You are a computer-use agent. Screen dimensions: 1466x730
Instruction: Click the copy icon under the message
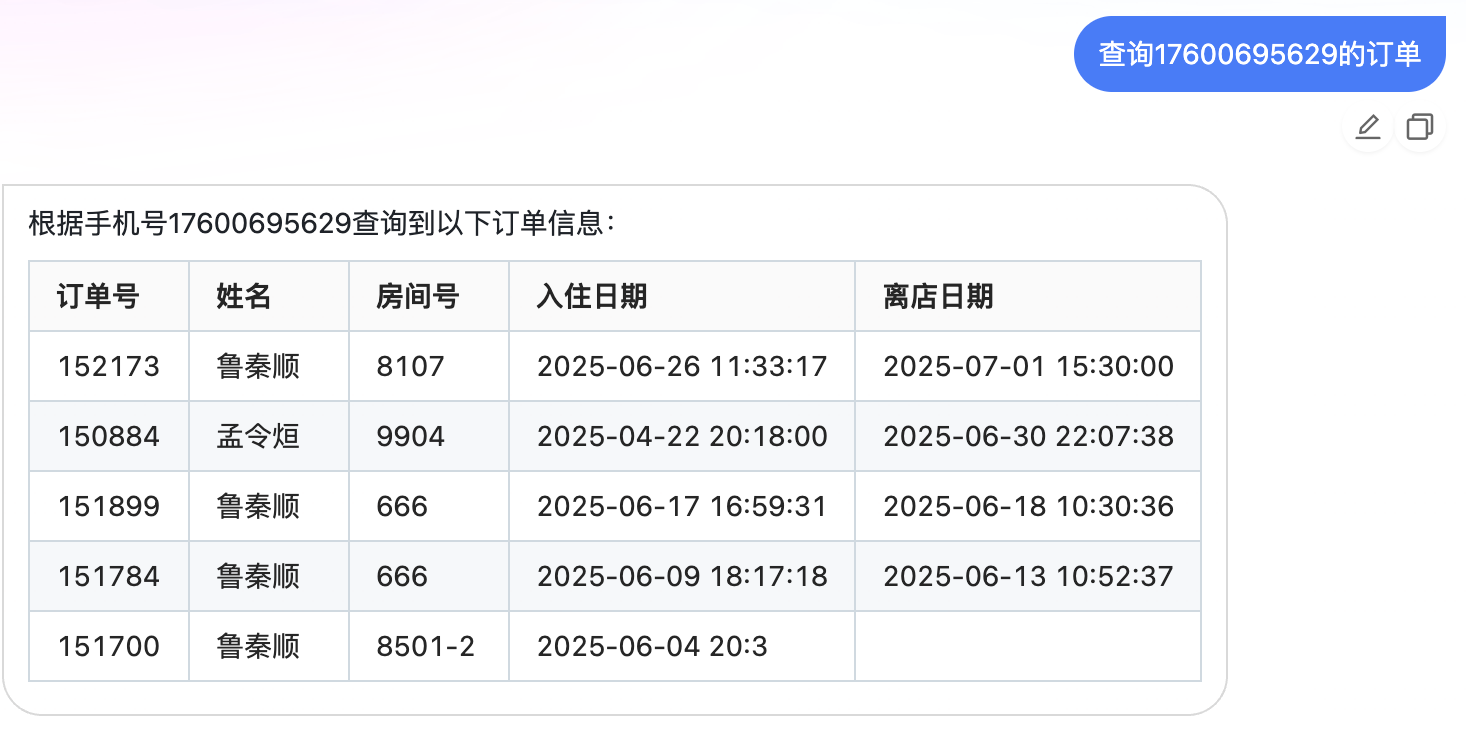pyautogui.click(x=1419, y=127)
